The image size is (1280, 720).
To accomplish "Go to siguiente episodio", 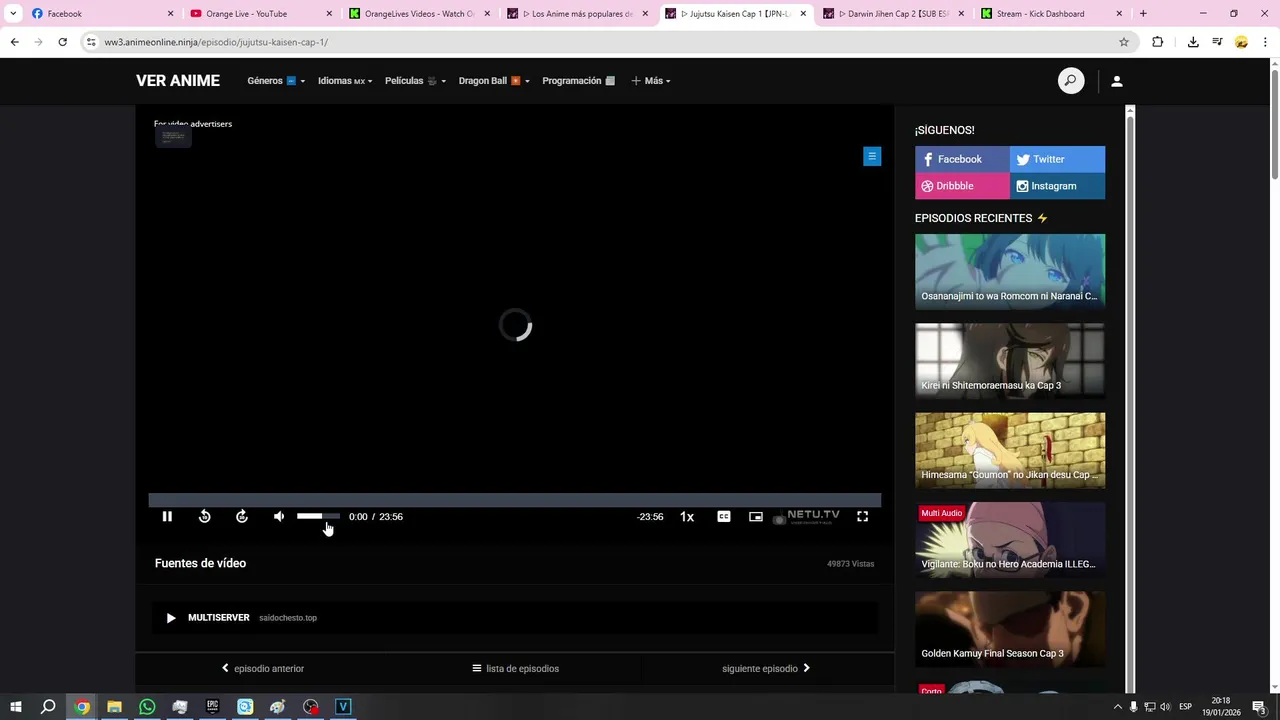I will pyautogui.click(x=766, y=669).
